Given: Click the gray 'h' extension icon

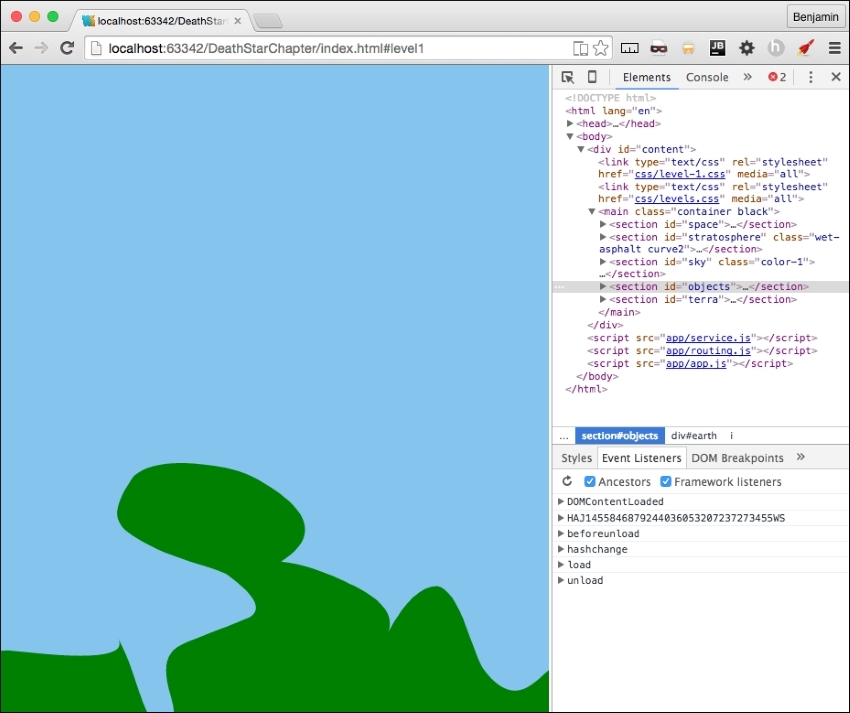Looking at the screenshot, I should pos(774,47).
